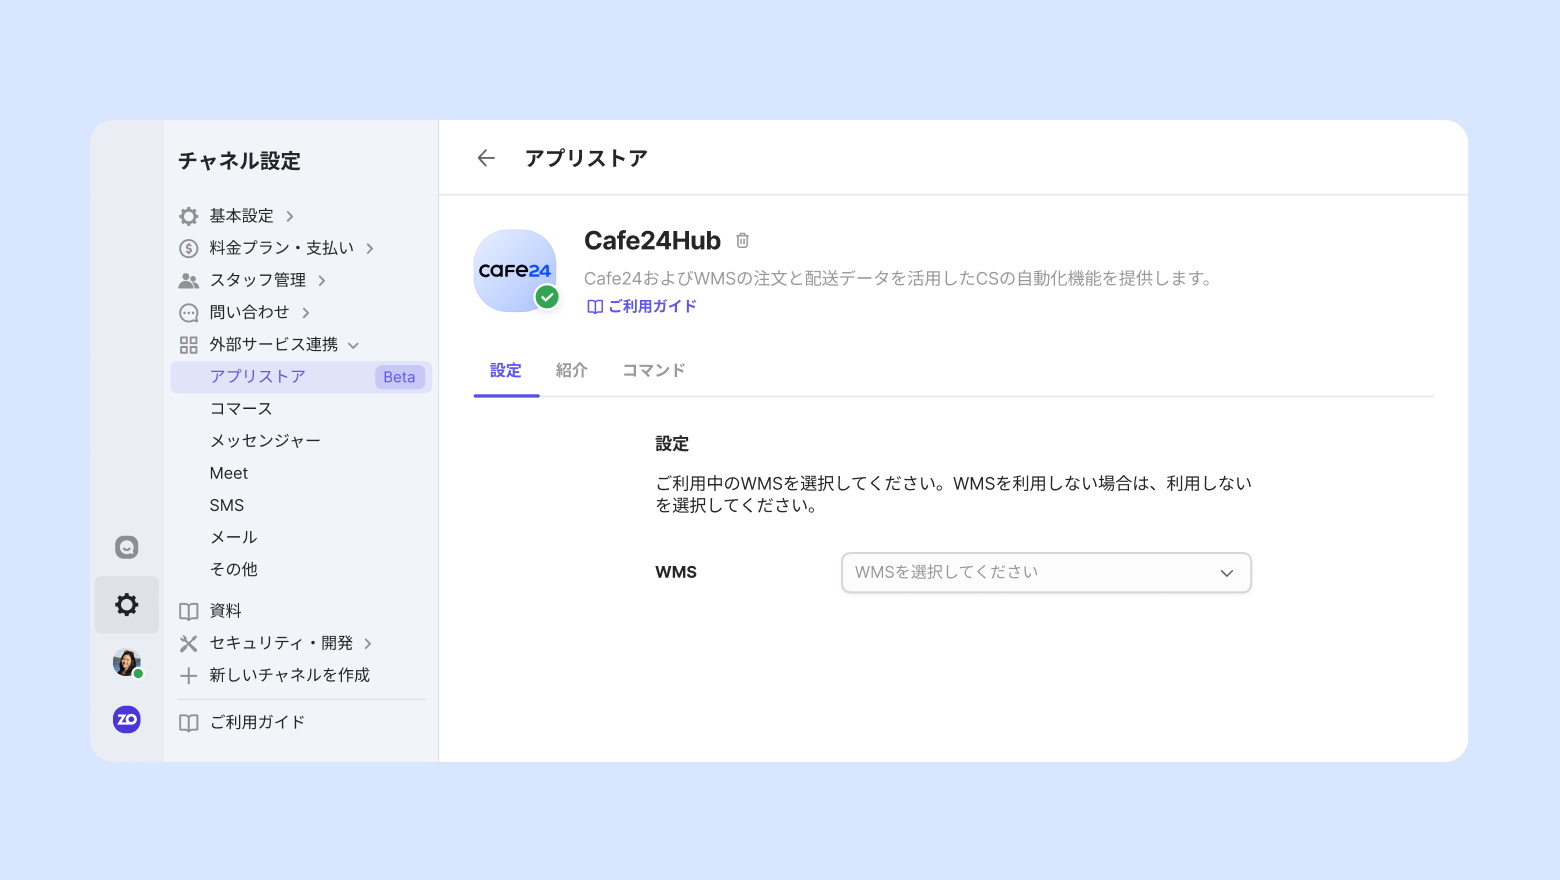Image resolution: width=1560 pixels, height=880 pixels.
Task: Open セキュリティ・開発 in the sidebar
Action: tap(281, 643)
